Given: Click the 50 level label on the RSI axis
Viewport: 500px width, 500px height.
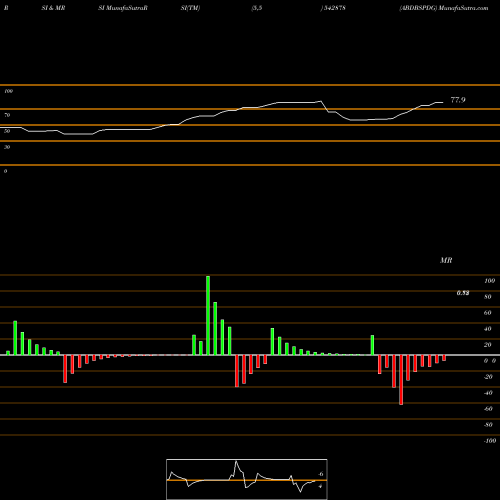Looking at the screenshot, I should [7, 131].
